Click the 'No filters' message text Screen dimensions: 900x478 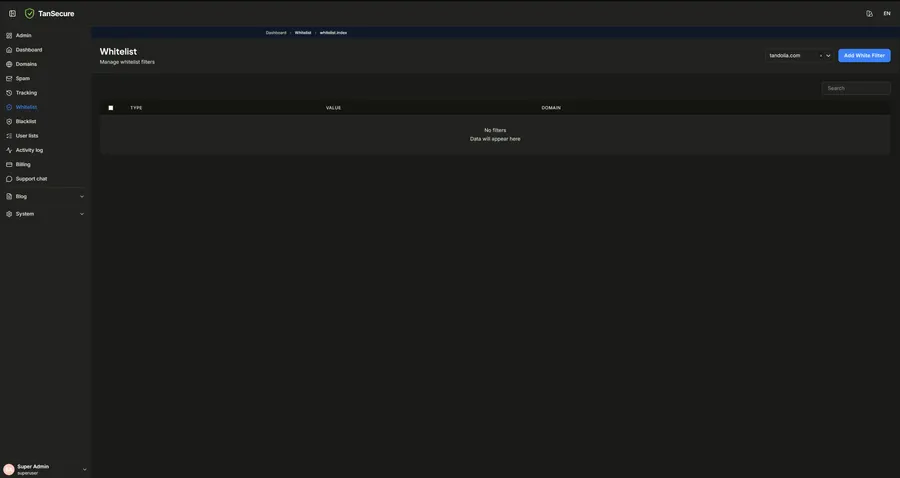[x=495, y=130]
